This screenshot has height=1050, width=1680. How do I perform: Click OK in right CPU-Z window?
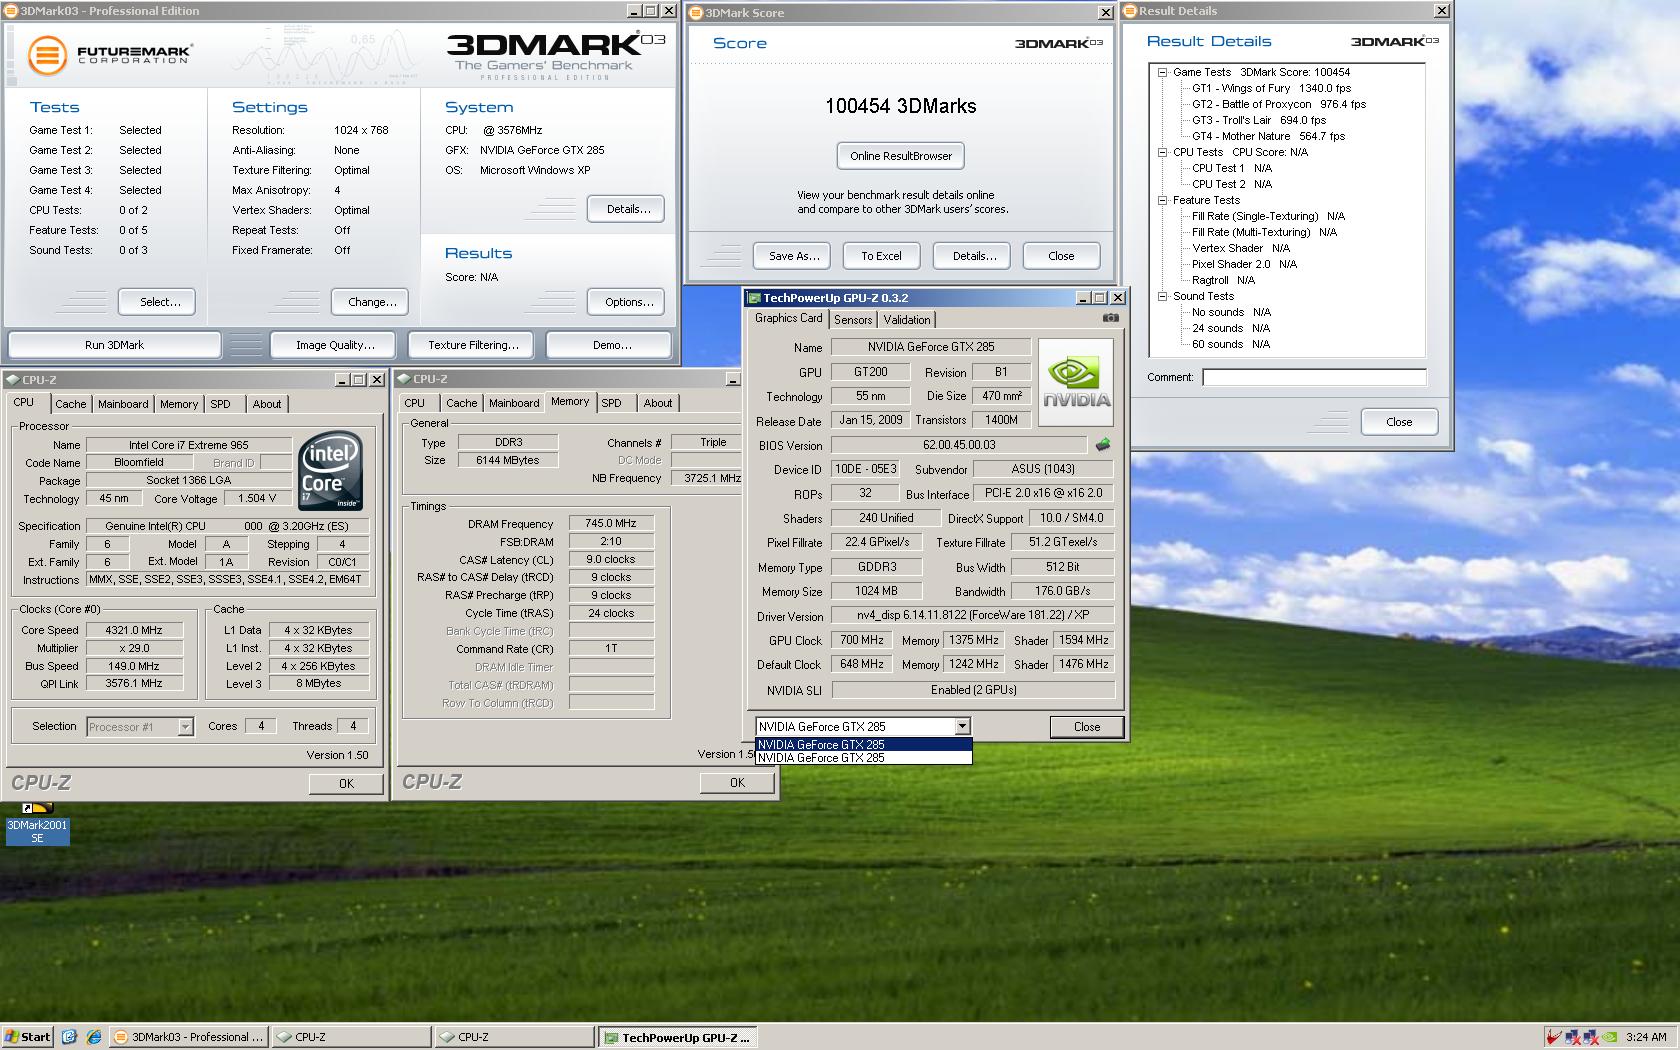(737, 782)
